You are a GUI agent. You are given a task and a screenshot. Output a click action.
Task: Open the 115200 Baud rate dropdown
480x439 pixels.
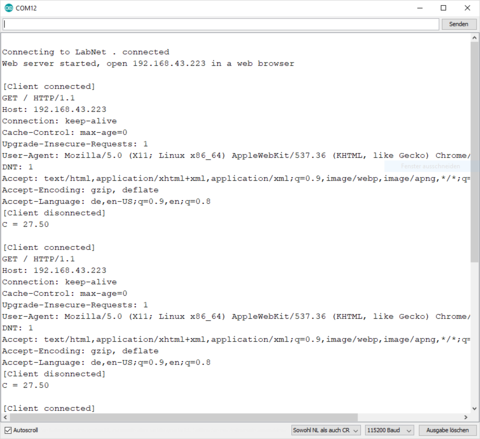[x=389, y=430]
